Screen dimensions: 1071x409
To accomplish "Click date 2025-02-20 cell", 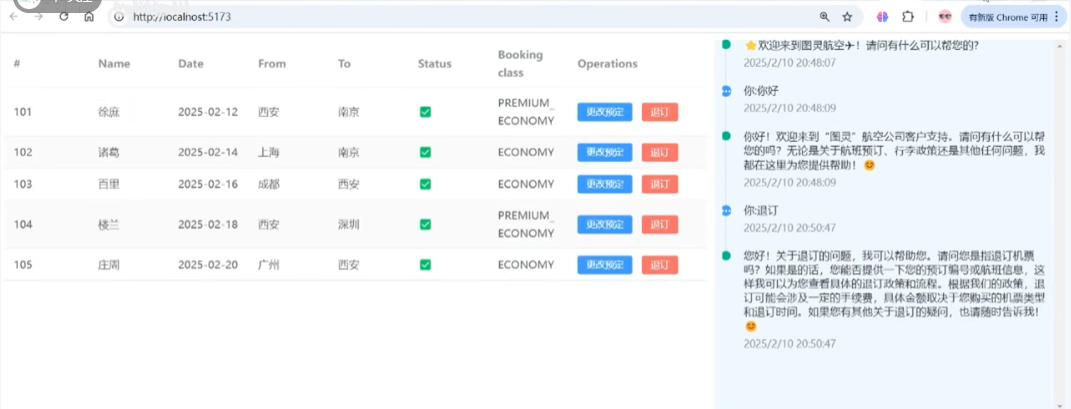I will tap(208, 265).
